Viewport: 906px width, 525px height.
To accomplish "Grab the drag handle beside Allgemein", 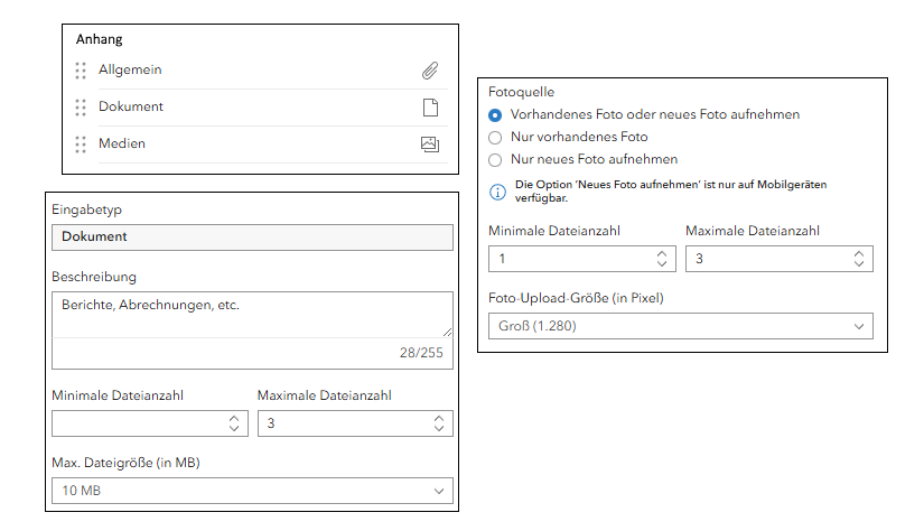I will point(80,70).
